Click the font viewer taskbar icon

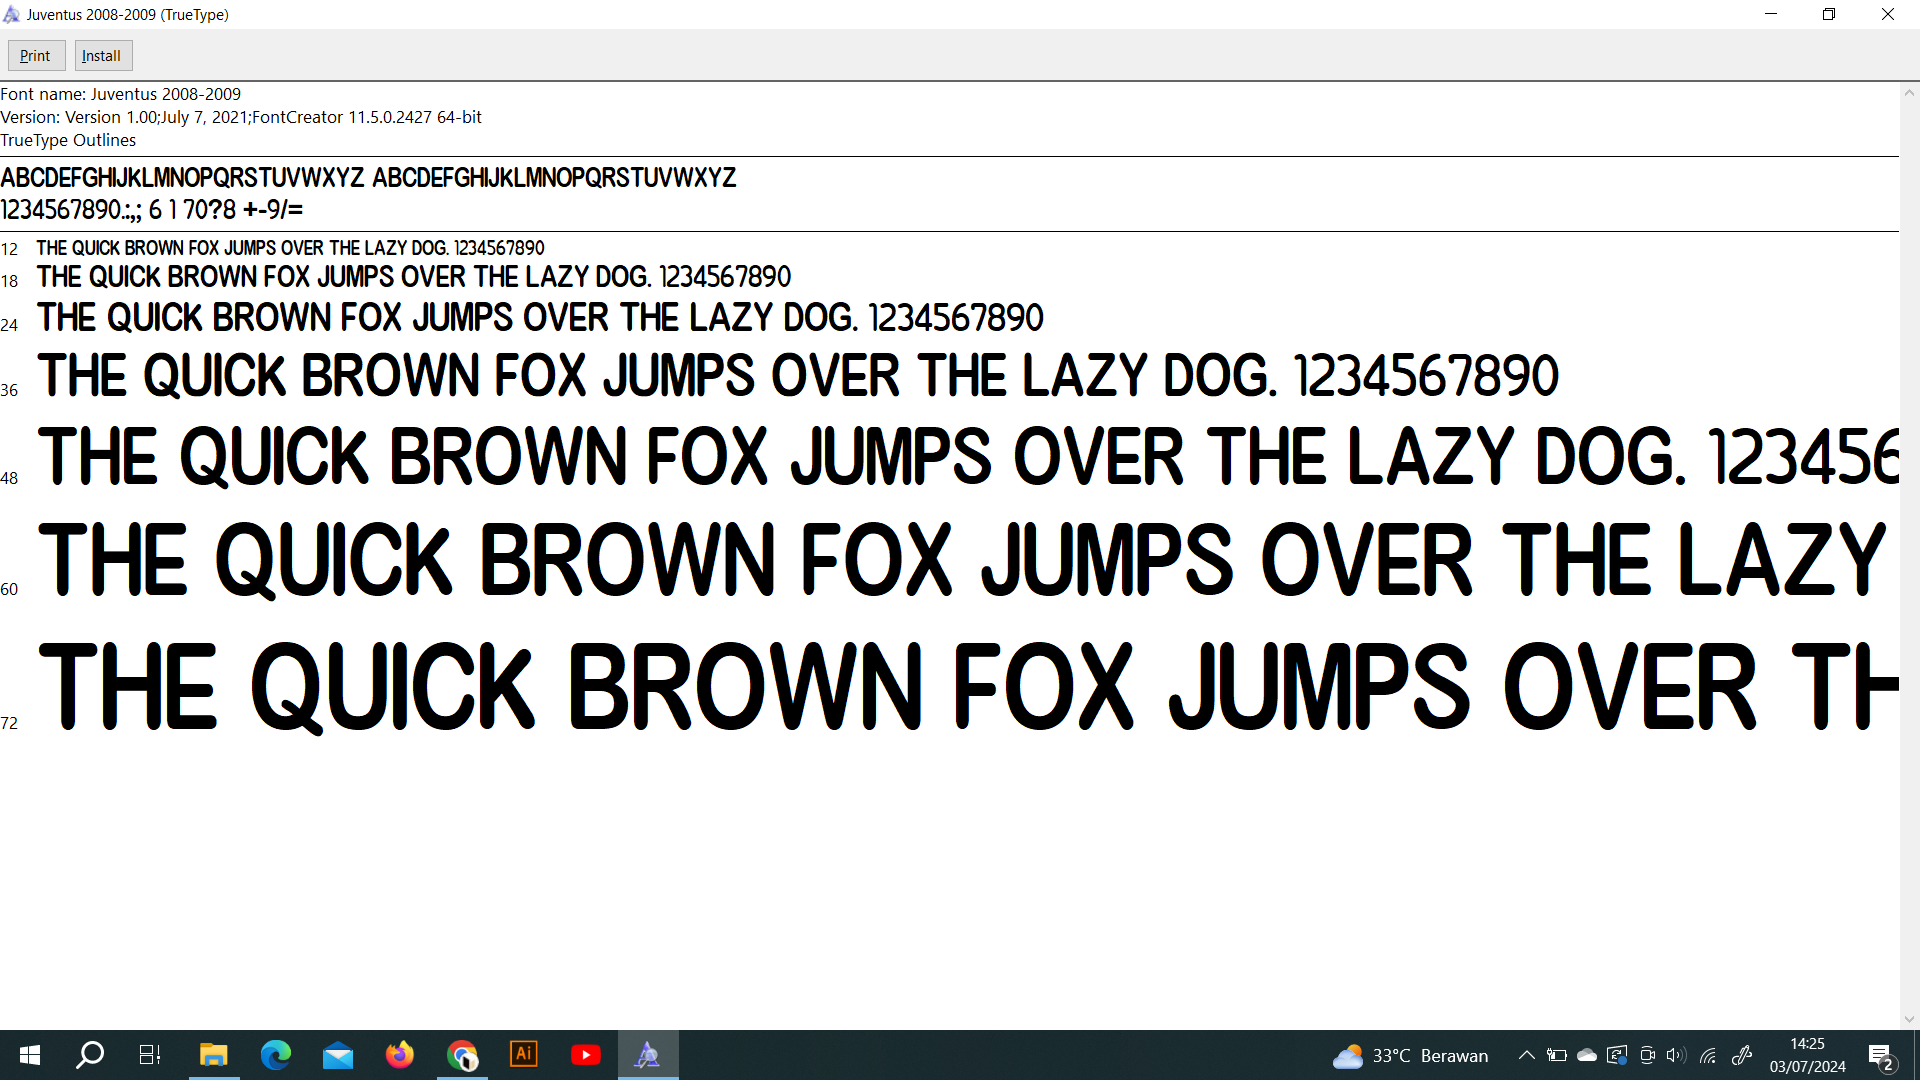648,1055
